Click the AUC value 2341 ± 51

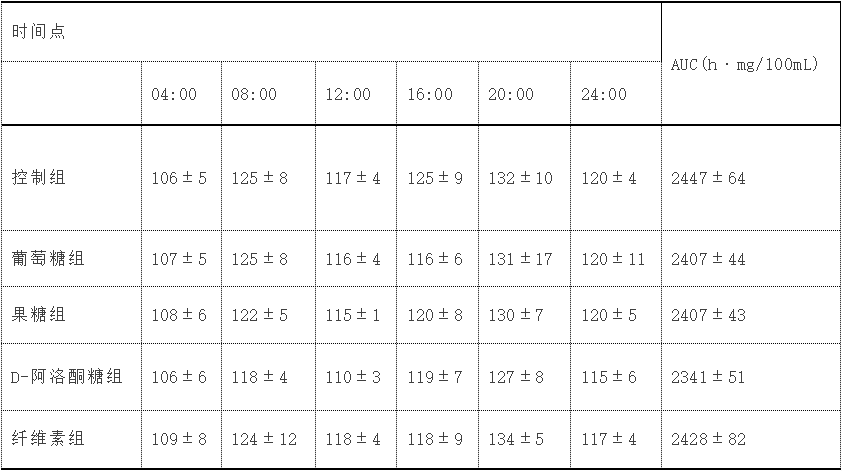[x=708, y=377]
